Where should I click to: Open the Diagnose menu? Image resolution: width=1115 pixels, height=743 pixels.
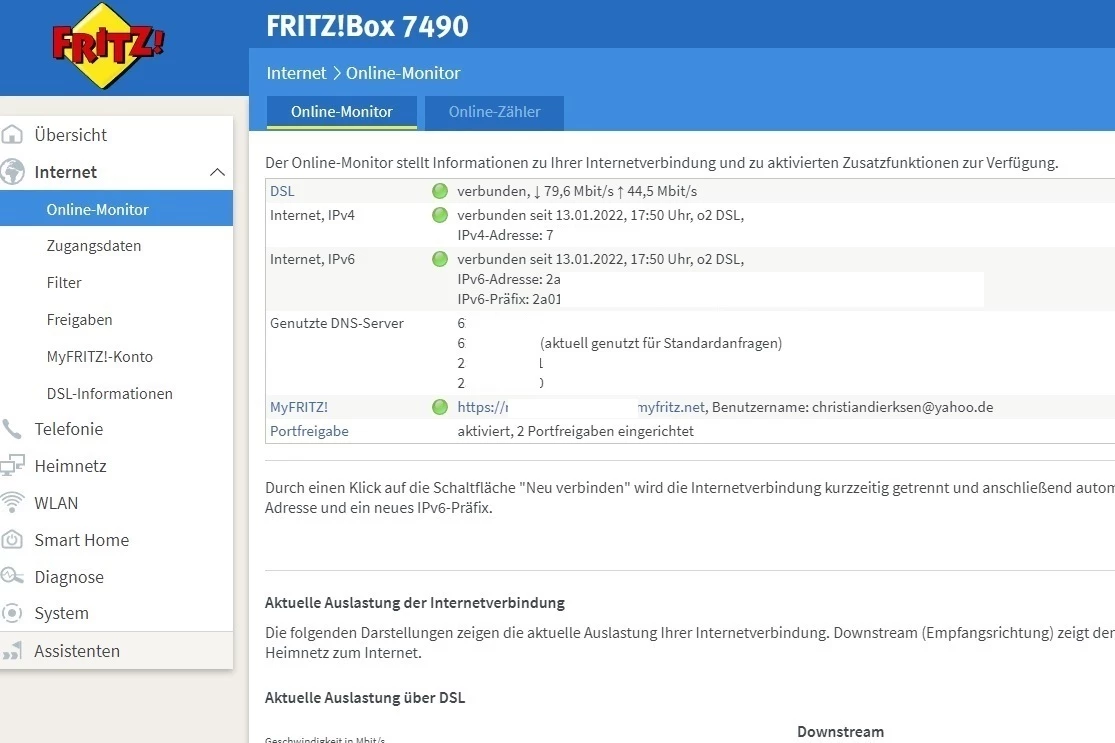tap(69, 577)
